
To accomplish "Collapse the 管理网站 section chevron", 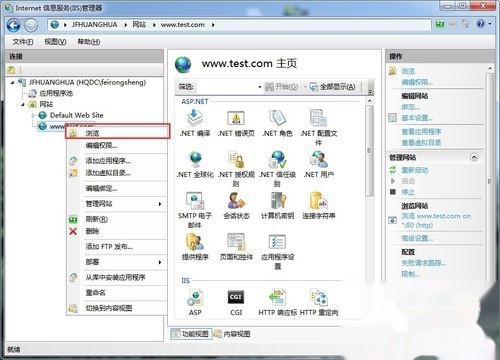I will [x=474, y=157].
